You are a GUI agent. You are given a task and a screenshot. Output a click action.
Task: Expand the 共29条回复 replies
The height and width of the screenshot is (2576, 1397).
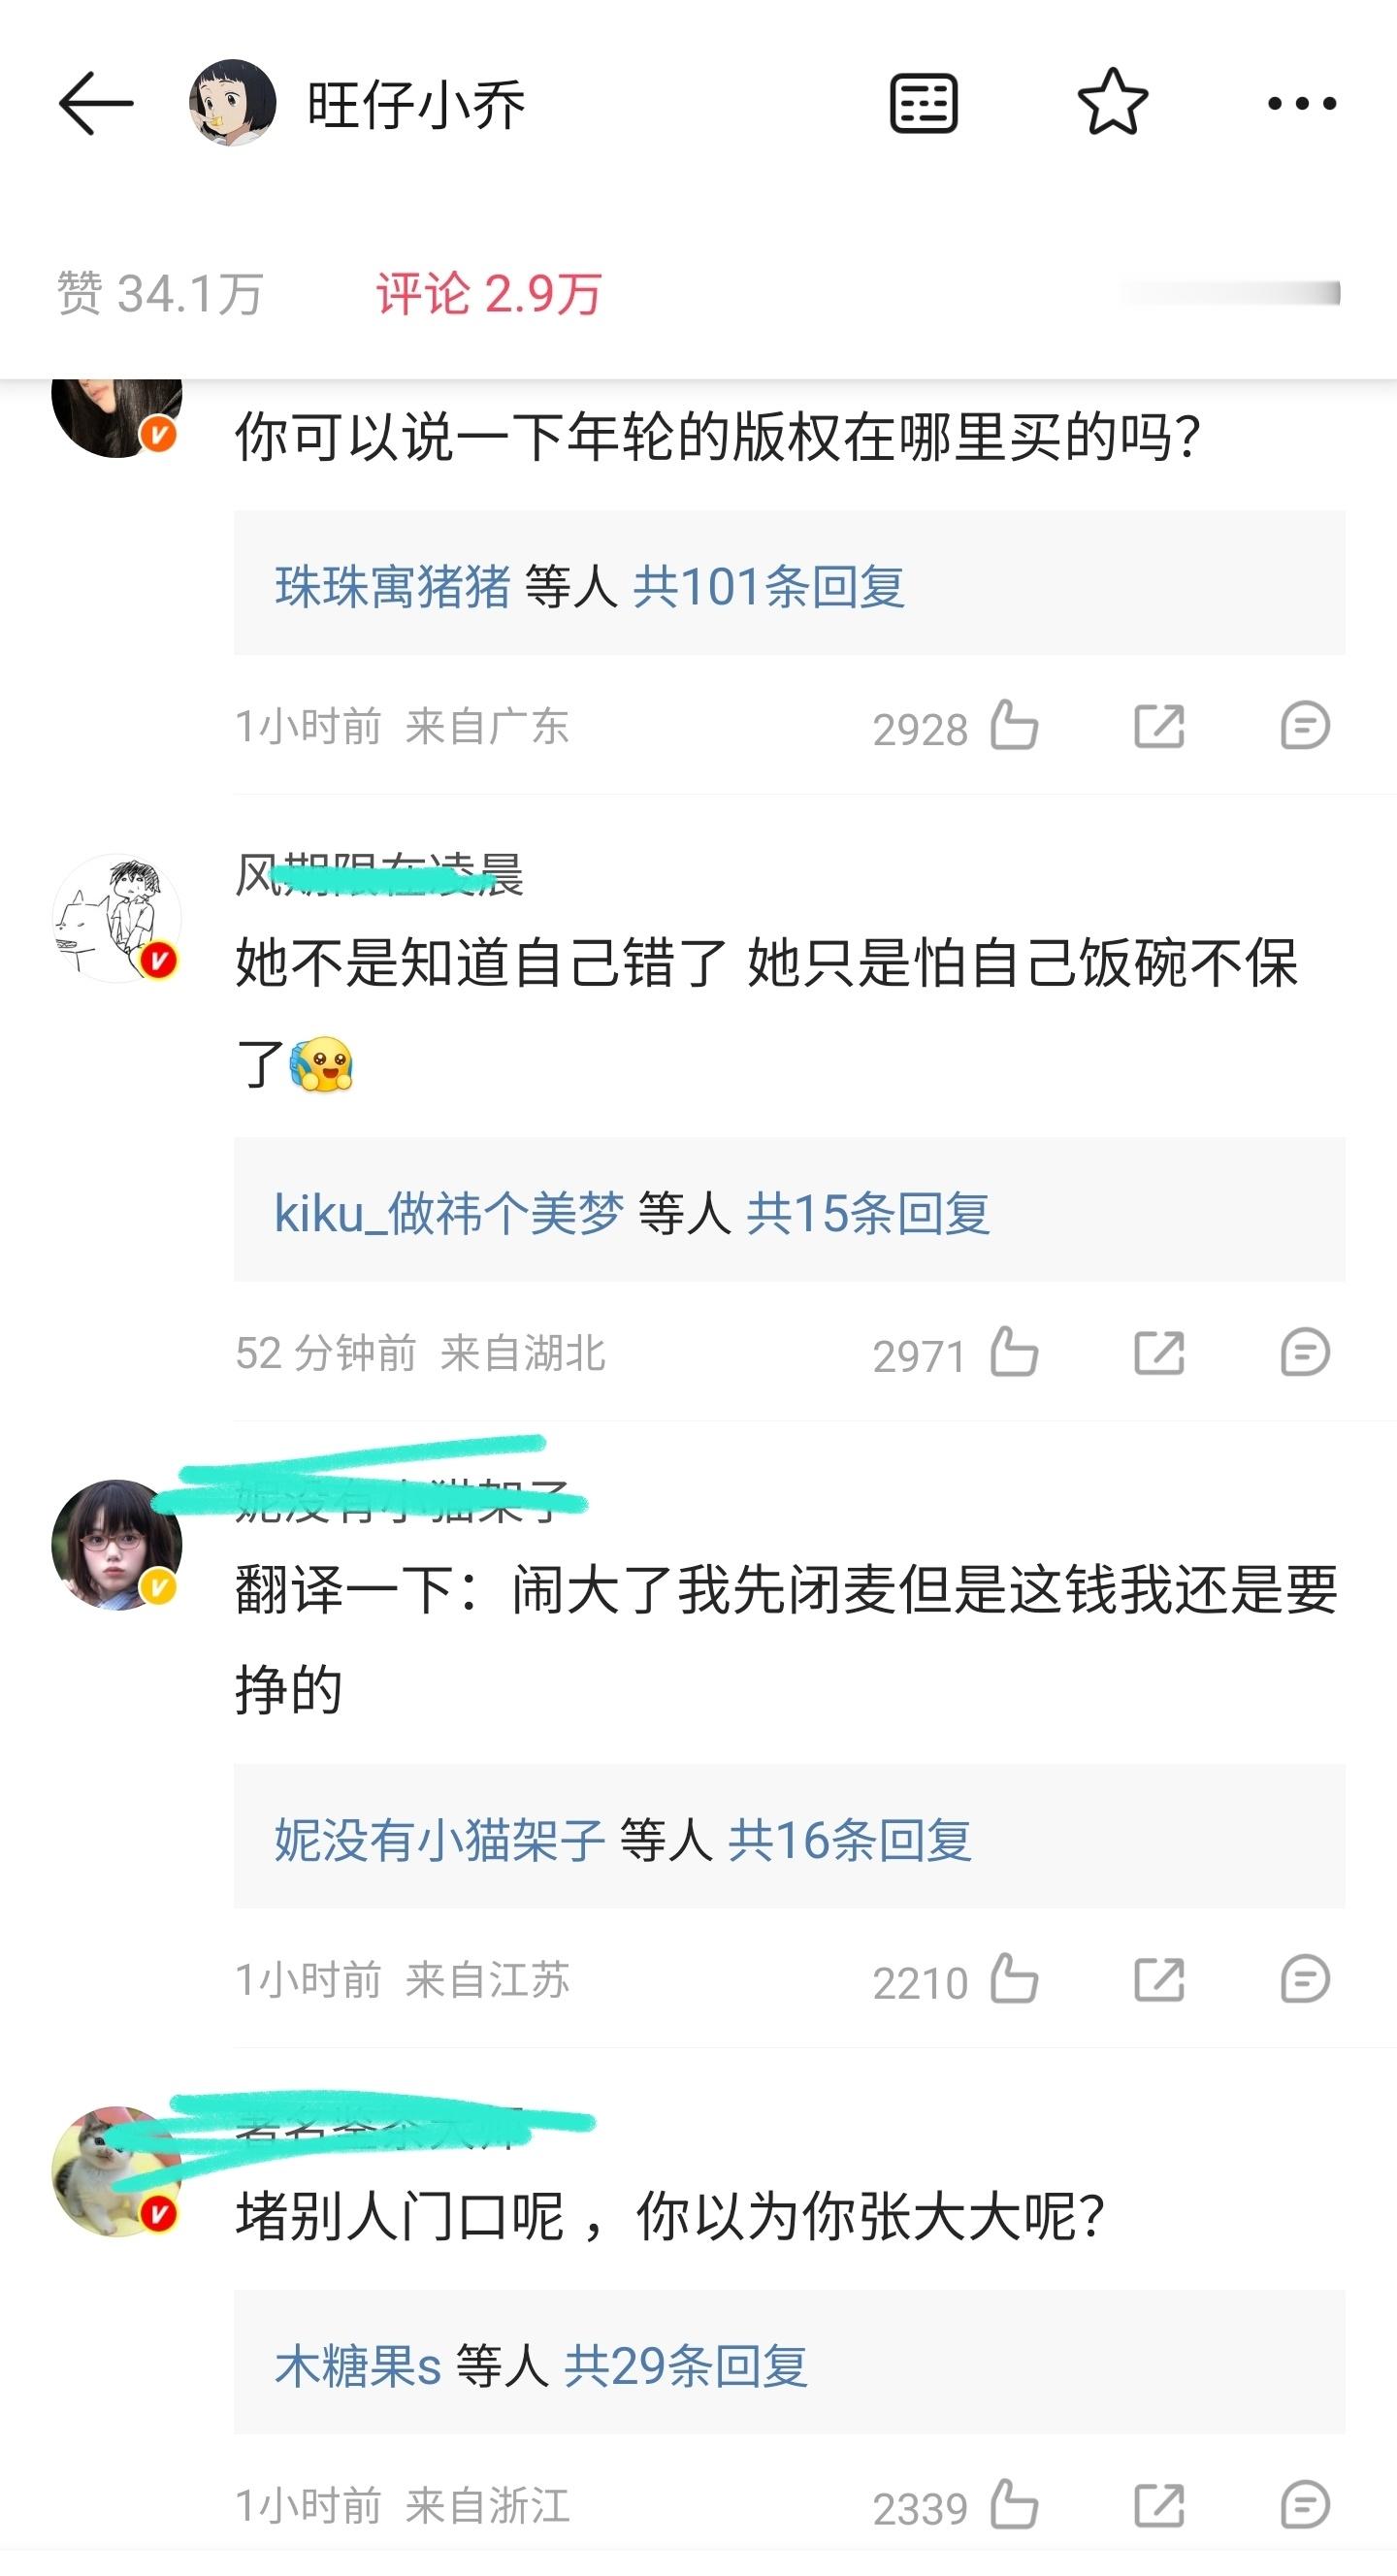(686, 2366)
